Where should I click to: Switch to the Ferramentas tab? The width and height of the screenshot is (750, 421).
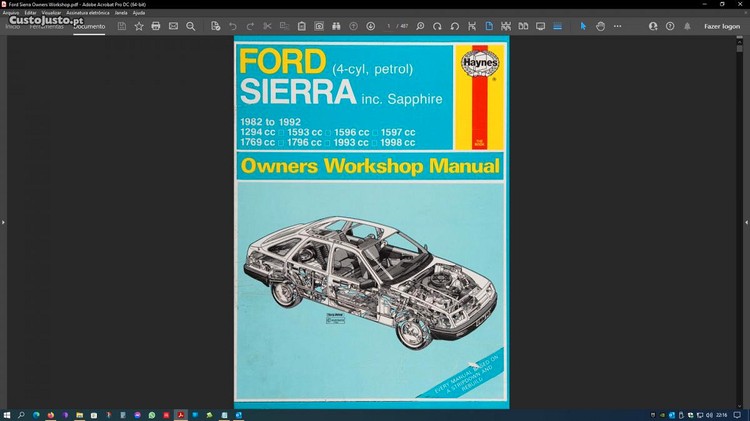tap(47, 26)
